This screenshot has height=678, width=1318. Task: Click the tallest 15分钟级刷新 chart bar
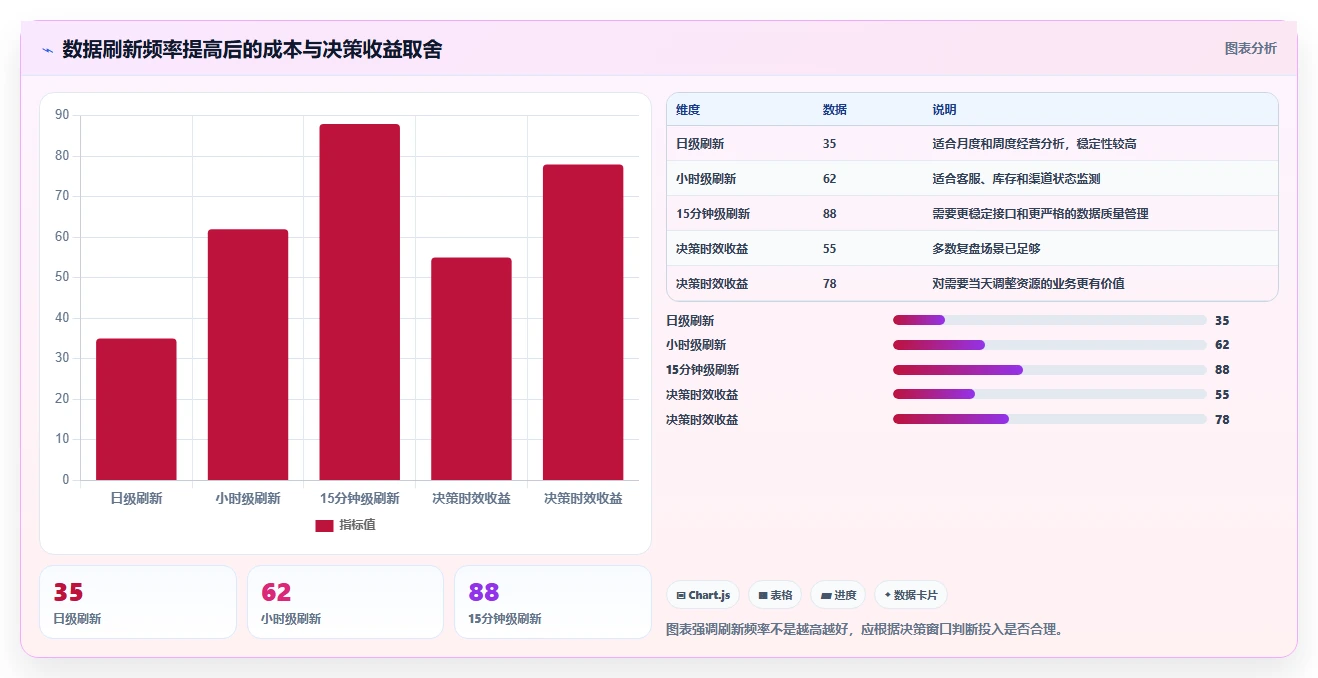[x=360, y=302]
